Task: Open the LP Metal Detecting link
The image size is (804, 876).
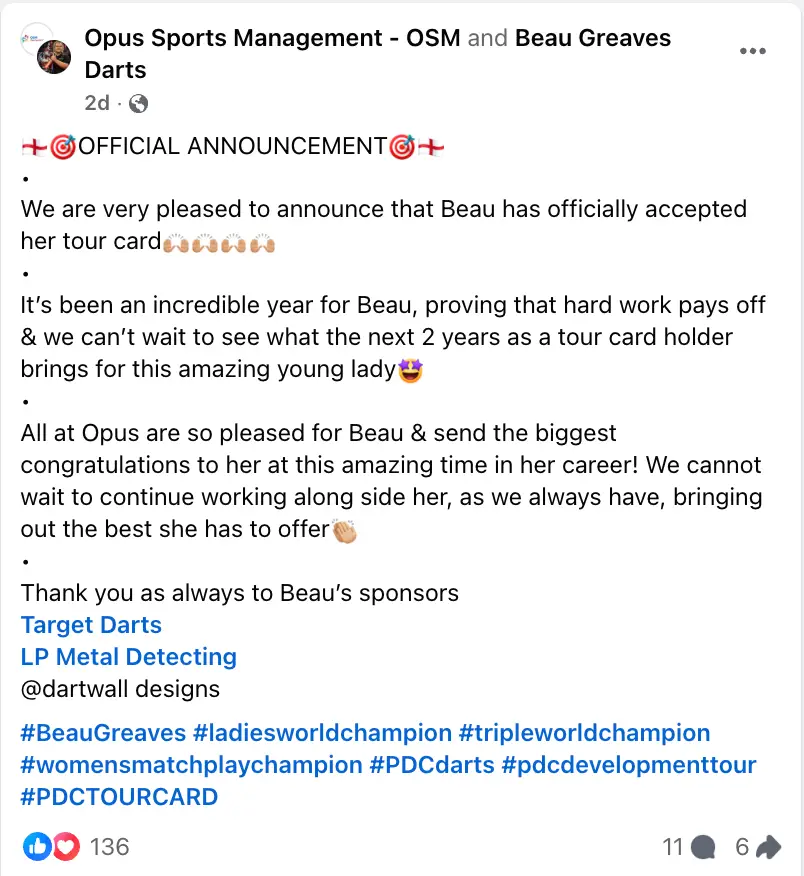Action: tap(129, 657)
